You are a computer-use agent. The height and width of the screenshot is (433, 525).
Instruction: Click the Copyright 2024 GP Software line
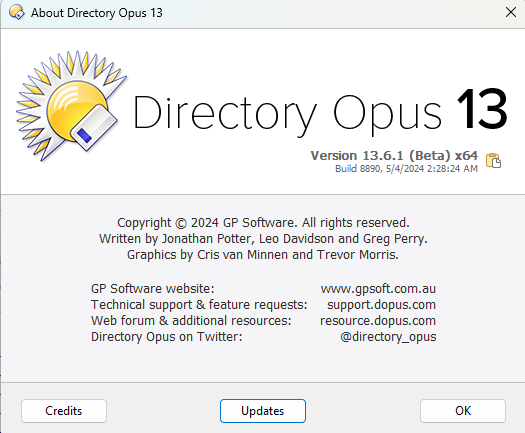coord(263,223)
